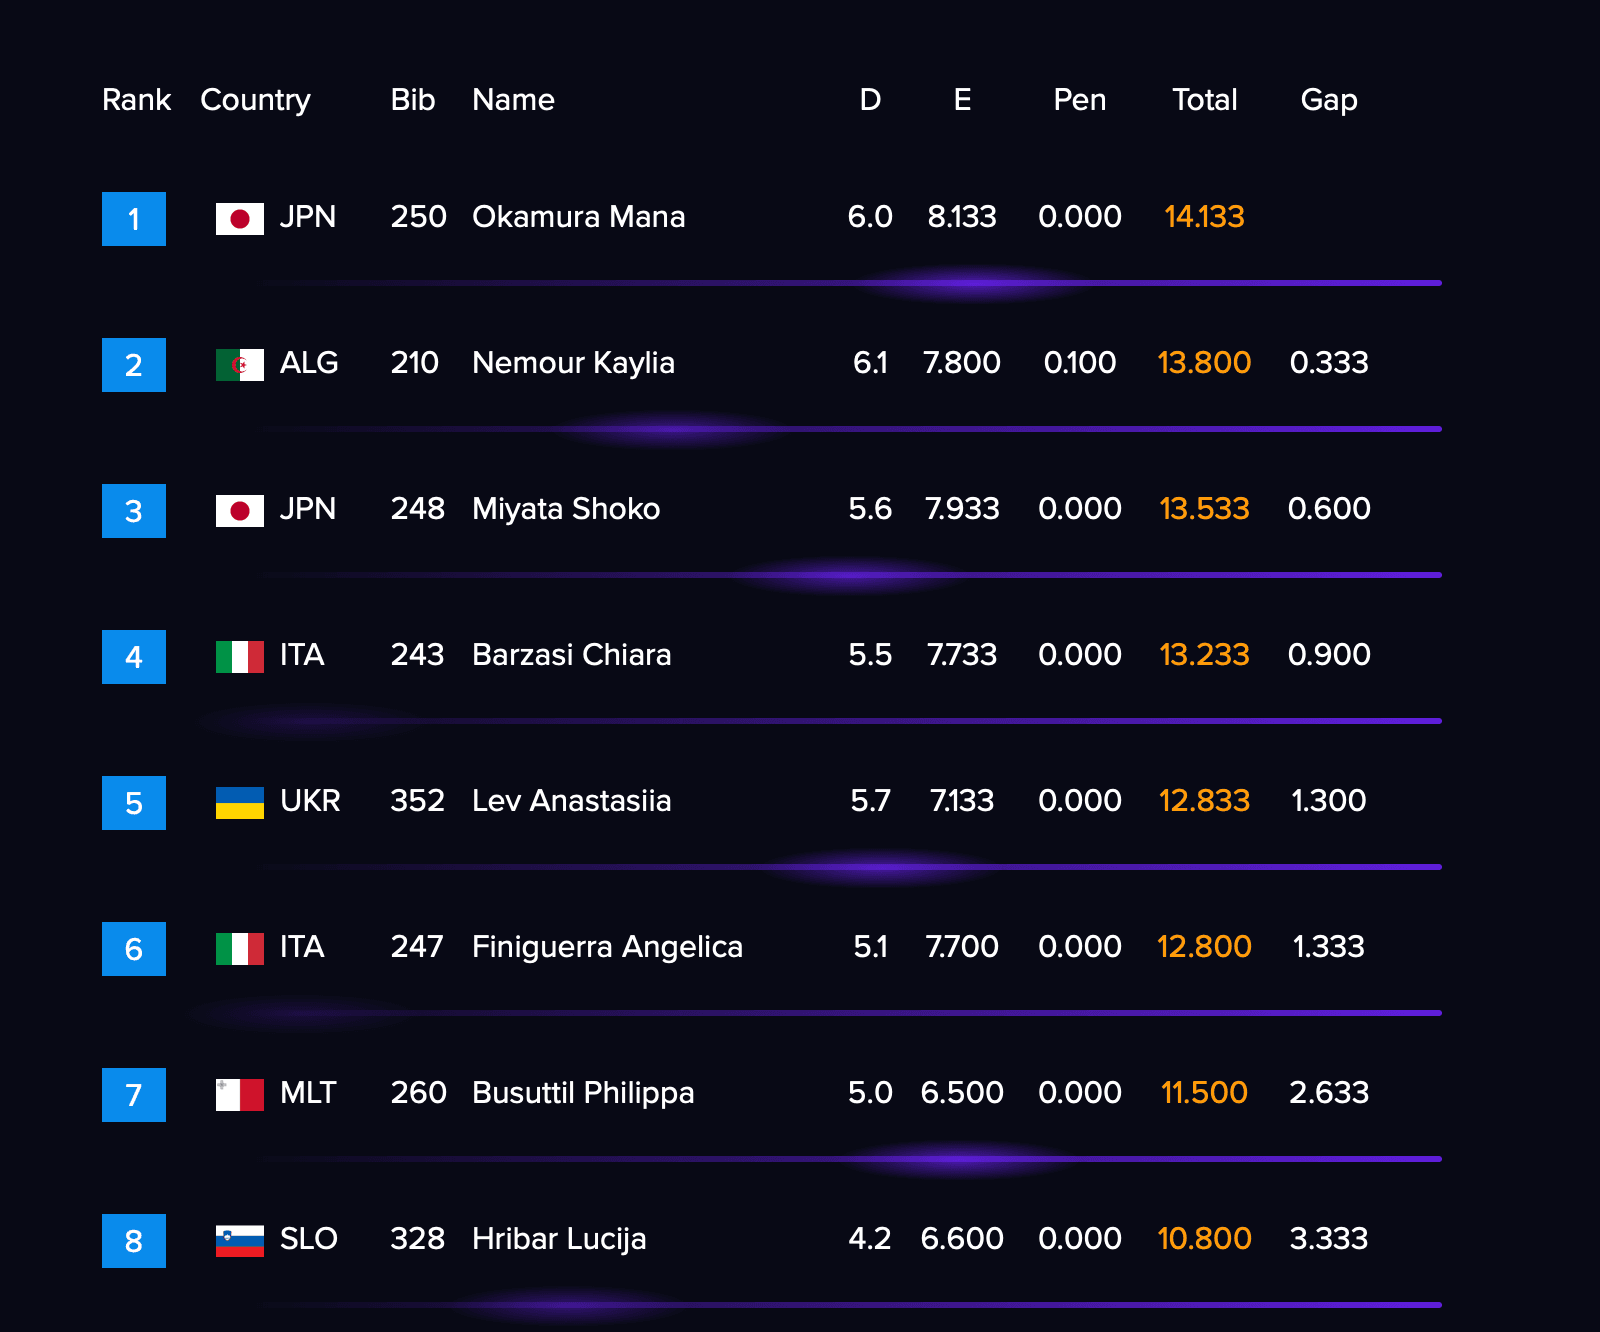The width and height of the screenshot is (1600, 1332).
Task: Click Miyata Shoko's total score 13.533
Action: pos(1204,509)
